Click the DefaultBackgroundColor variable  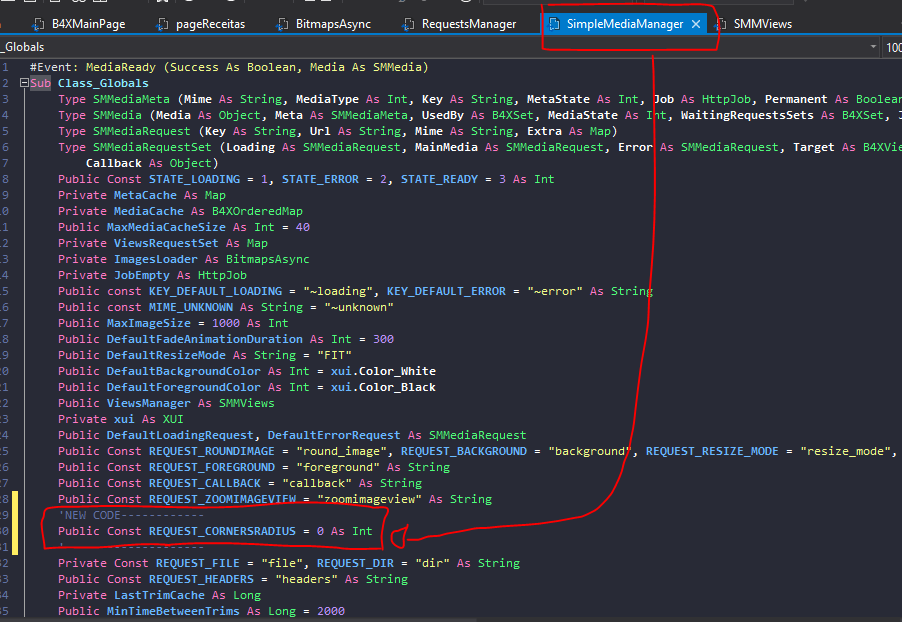pos(184,371)
